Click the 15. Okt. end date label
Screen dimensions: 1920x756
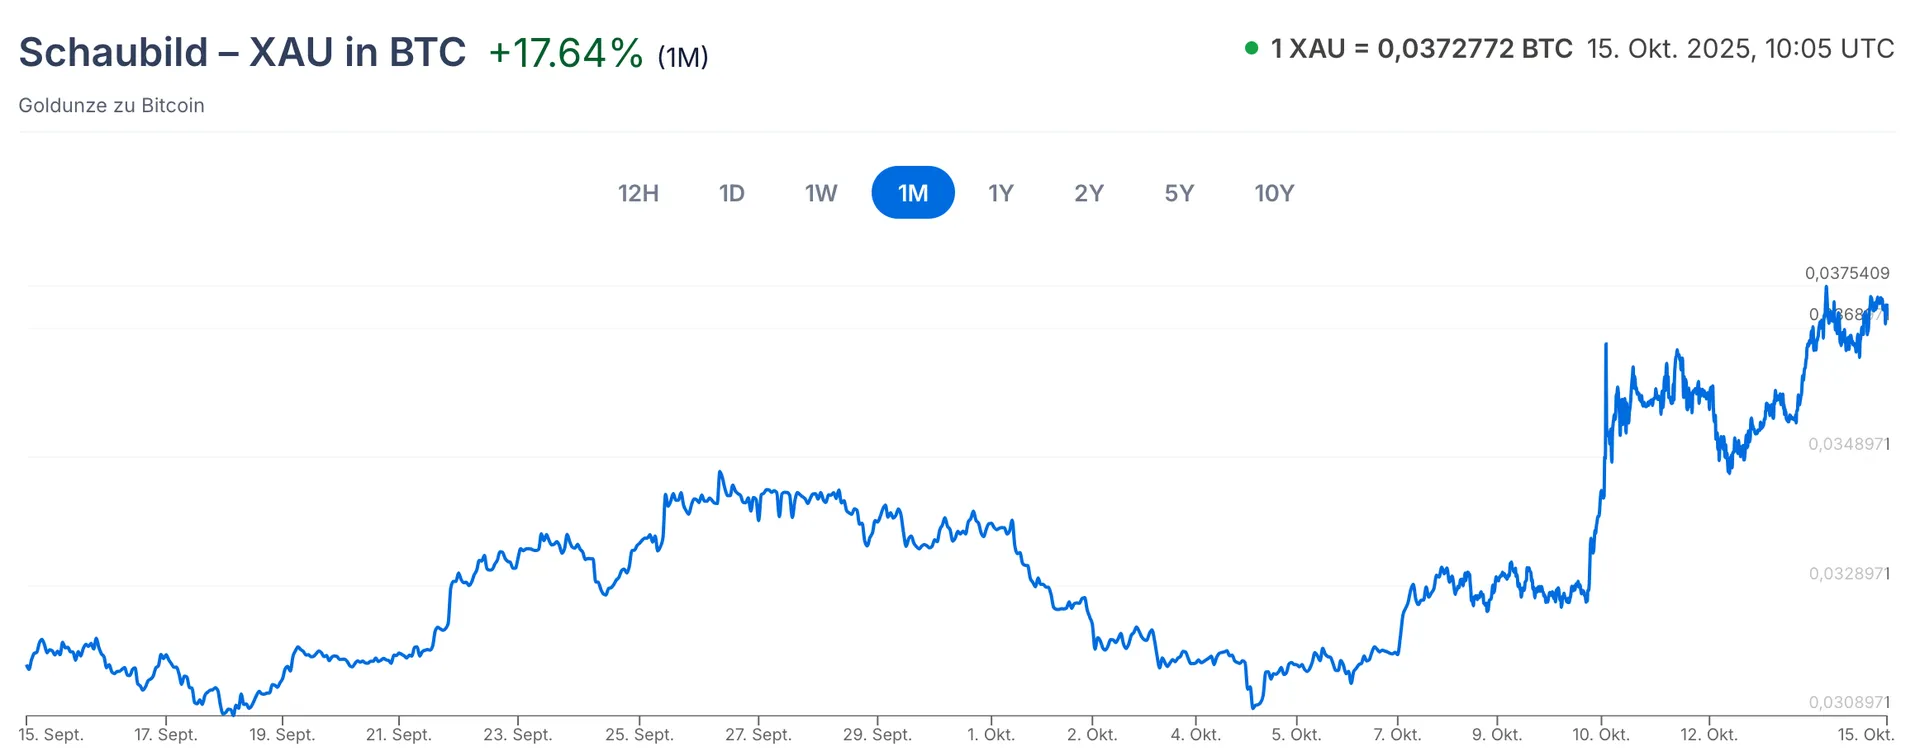1865,735
